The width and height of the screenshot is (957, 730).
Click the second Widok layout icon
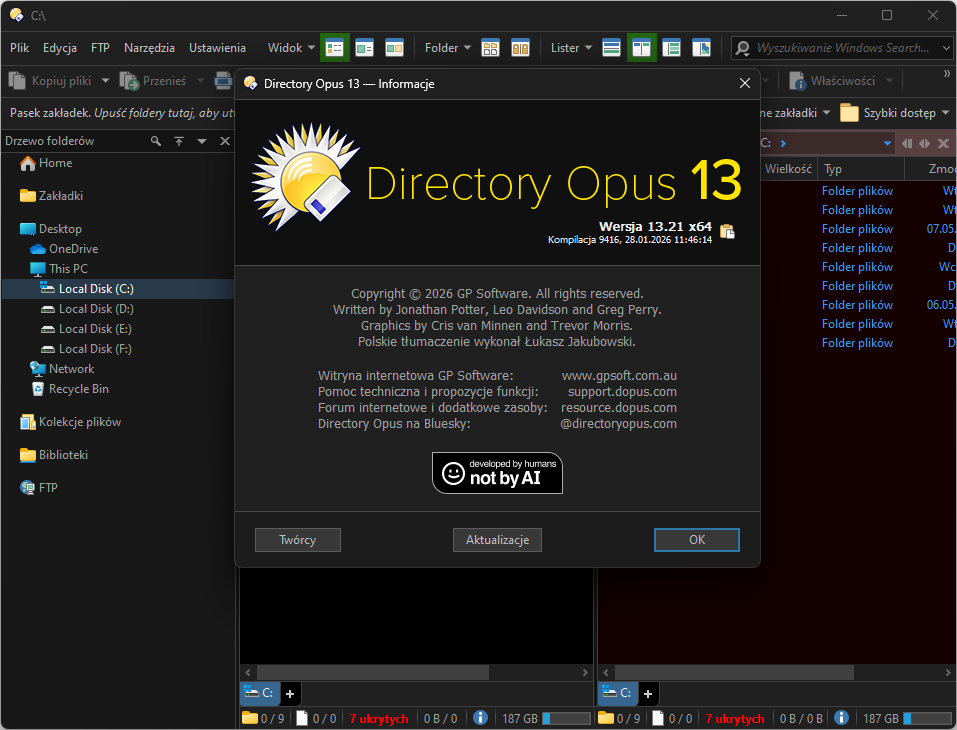[x=364, y=48]
